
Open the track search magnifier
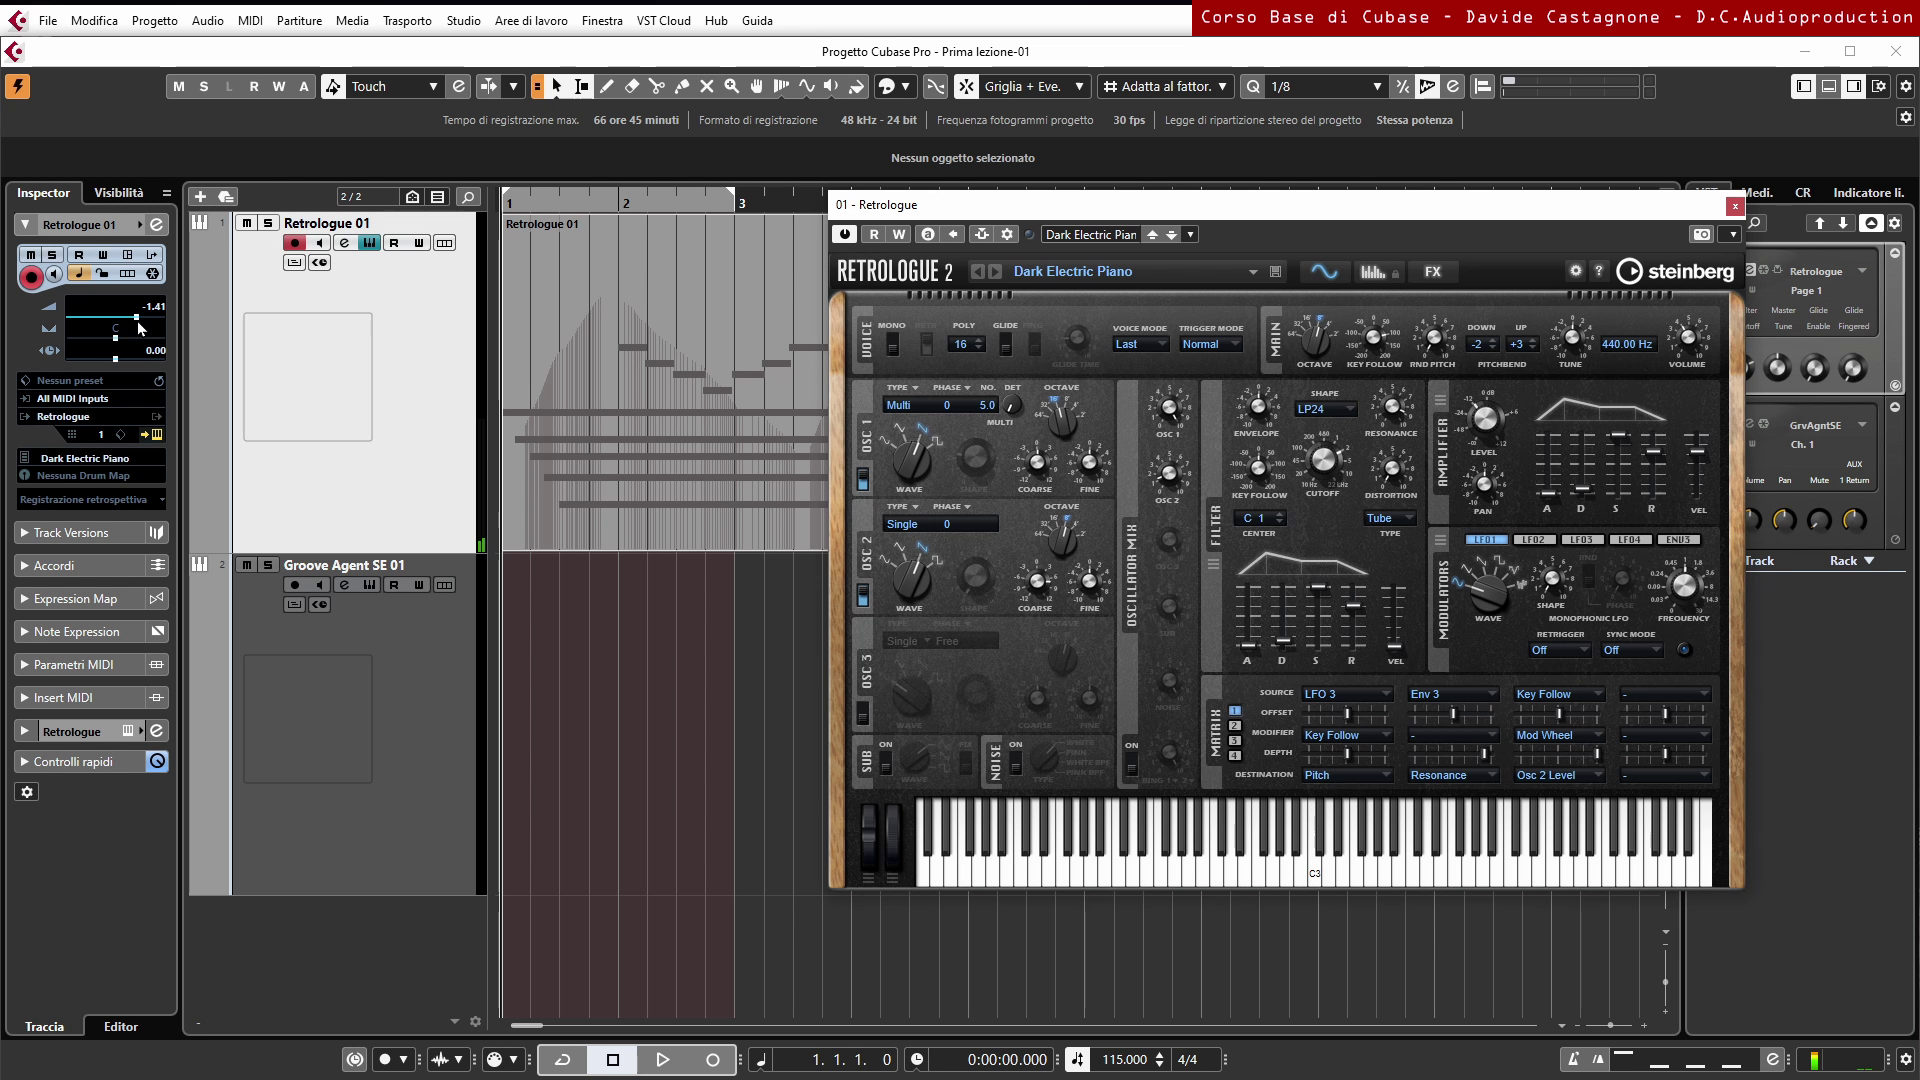click(x=468, y=197)
